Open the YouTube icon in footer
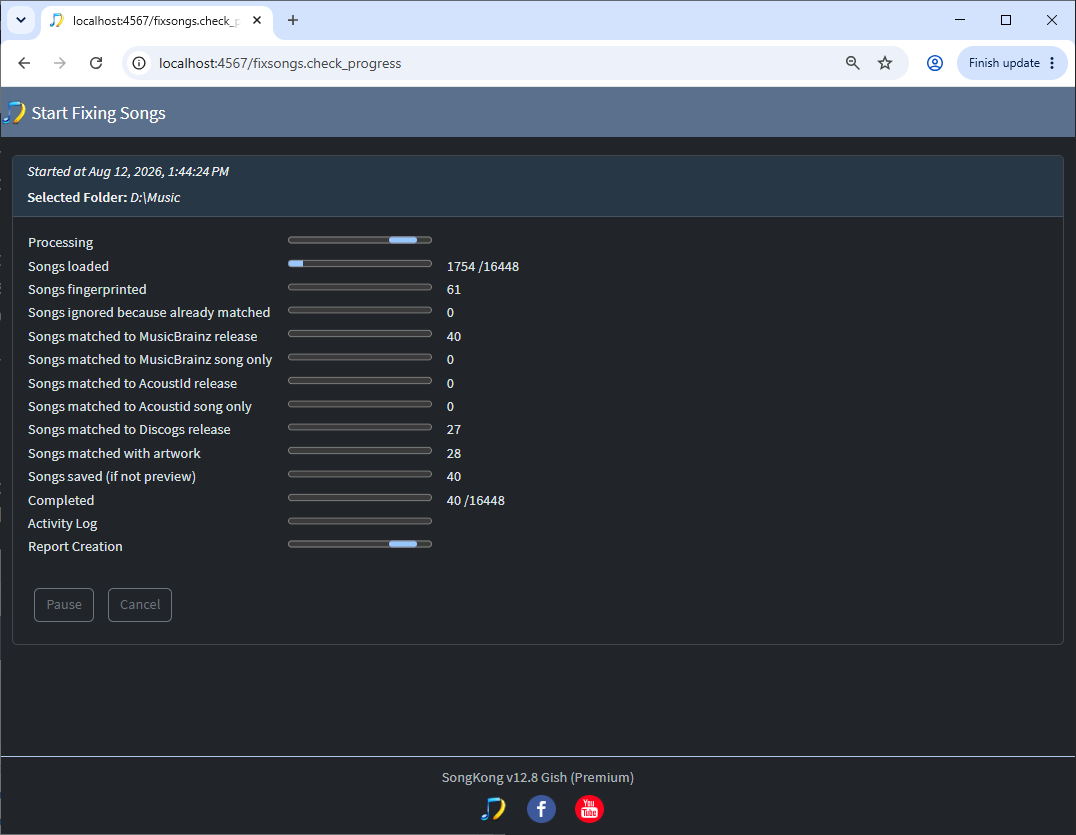The height and width of the screenshot is (835, 1076). pos(589,809)
